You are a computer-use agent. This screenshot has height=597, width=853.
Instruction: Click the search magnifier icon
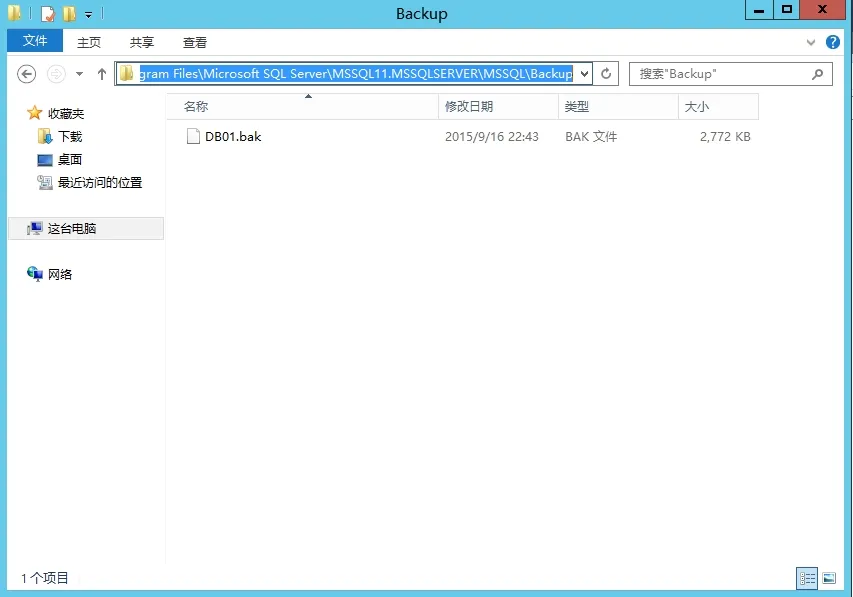pos(817,74)
